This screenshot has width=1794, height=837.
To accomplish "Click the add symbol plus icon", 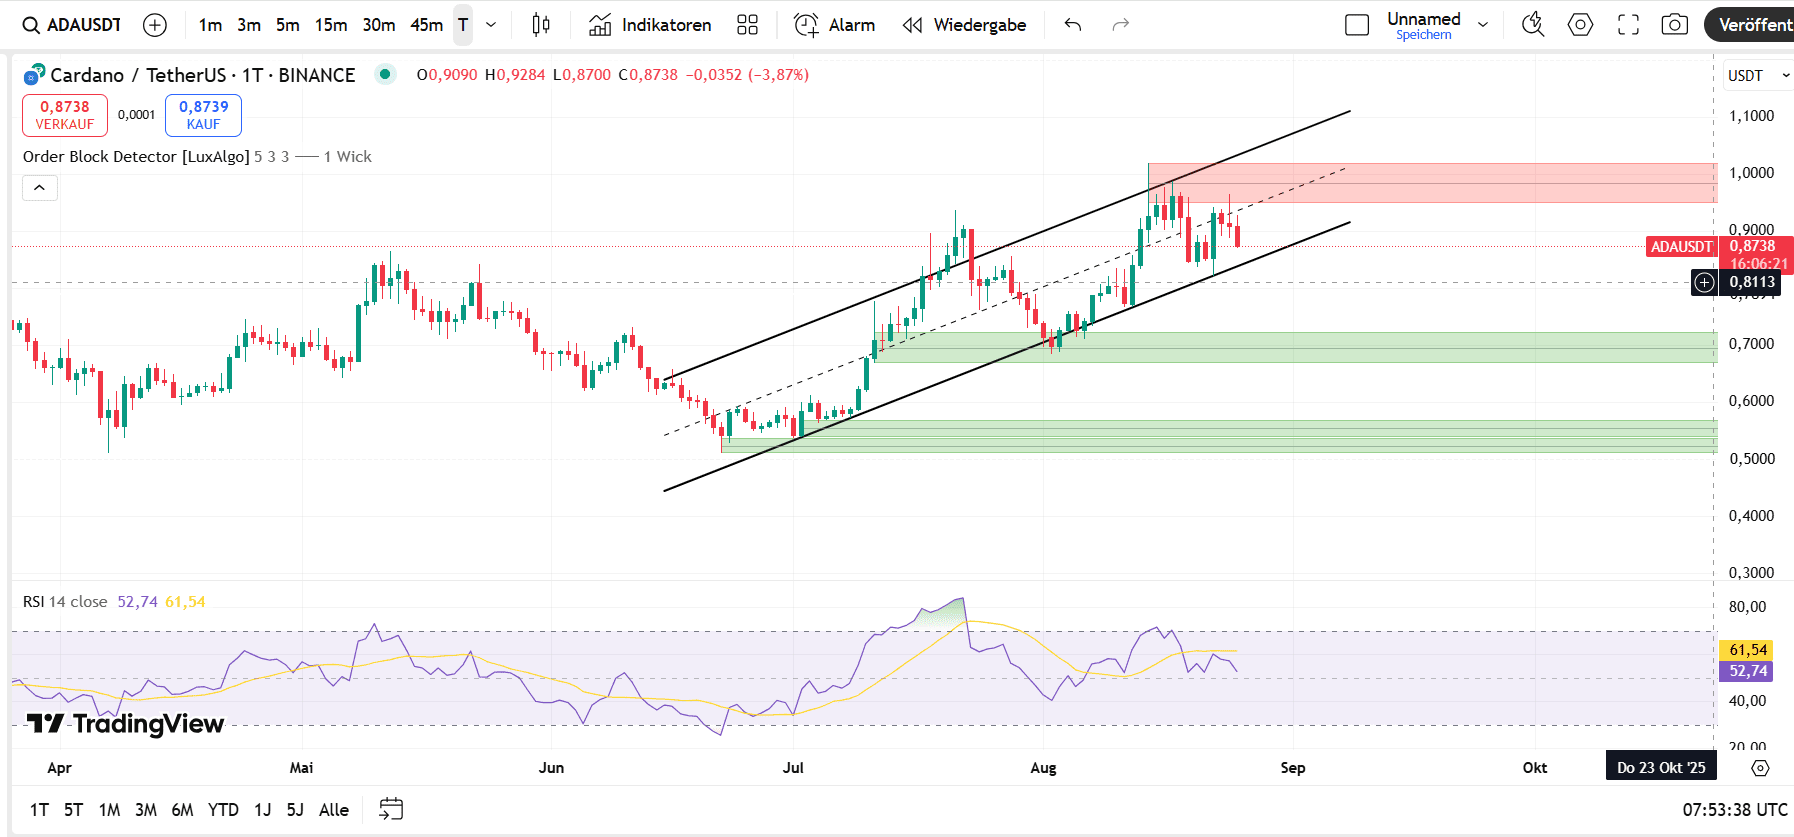I will pos(155,25).
